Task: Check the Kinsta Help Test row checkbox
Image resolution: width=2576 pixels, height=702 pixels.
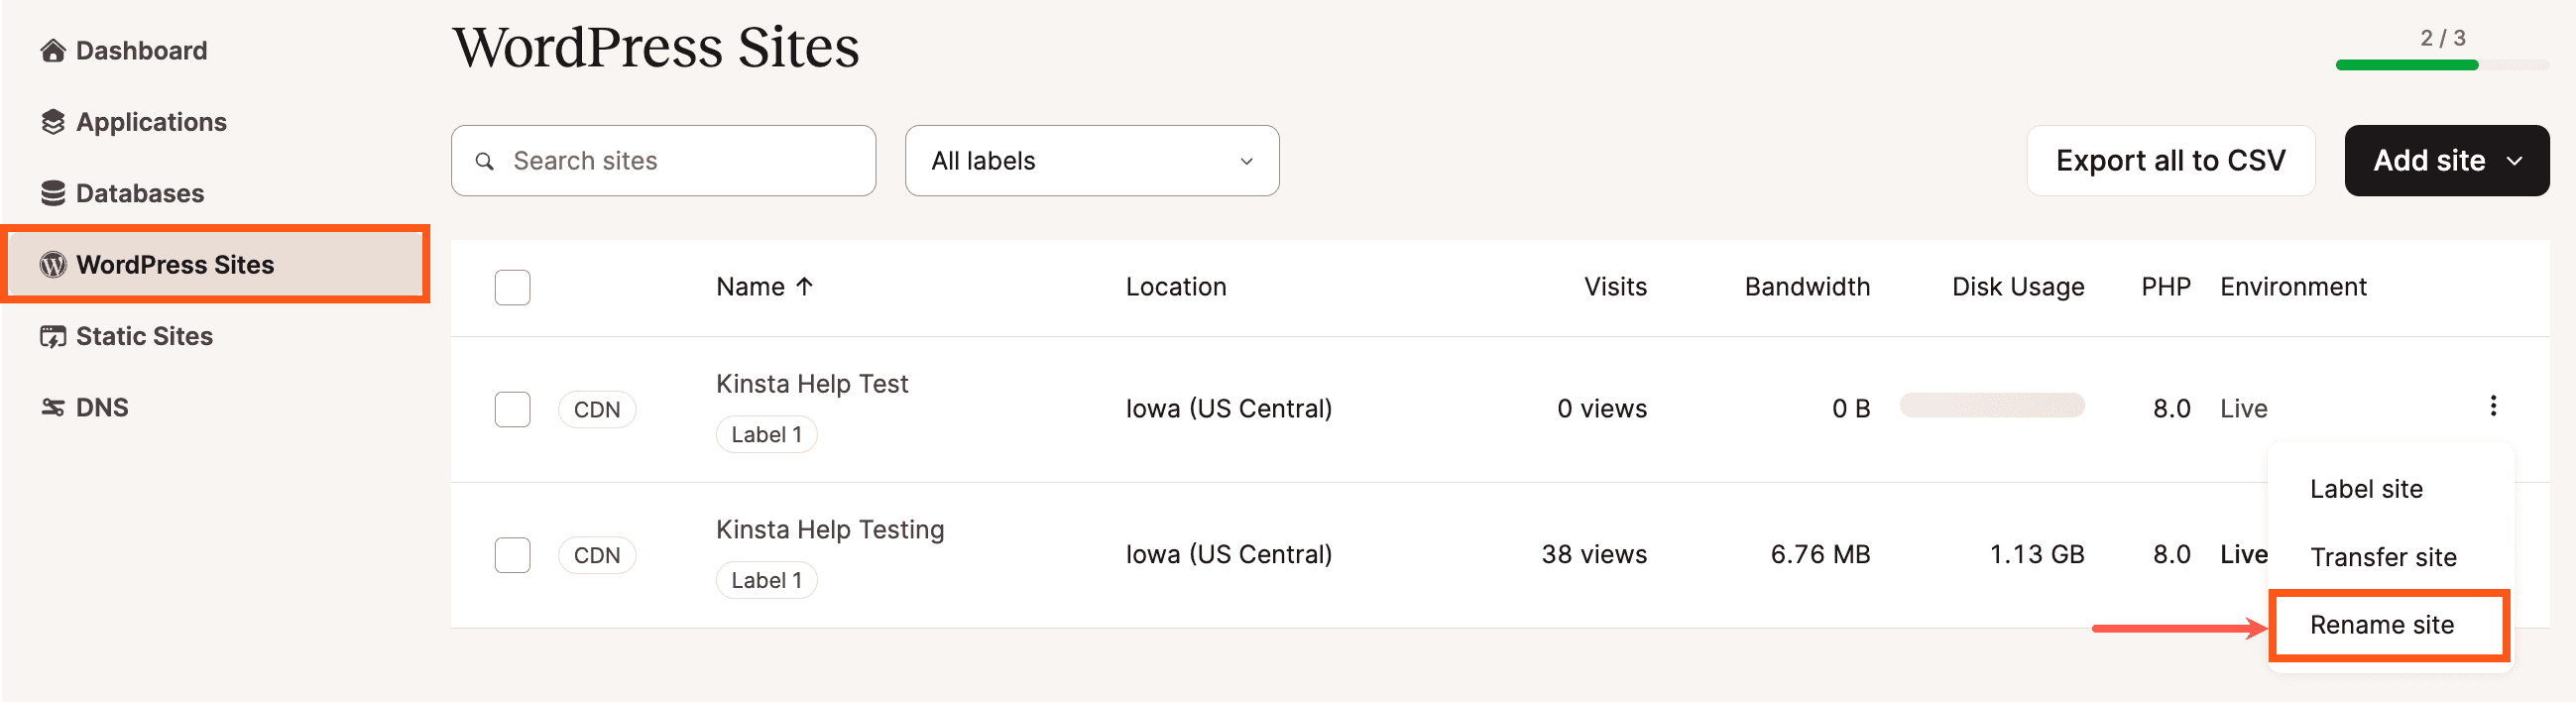Action: point(512,409)
